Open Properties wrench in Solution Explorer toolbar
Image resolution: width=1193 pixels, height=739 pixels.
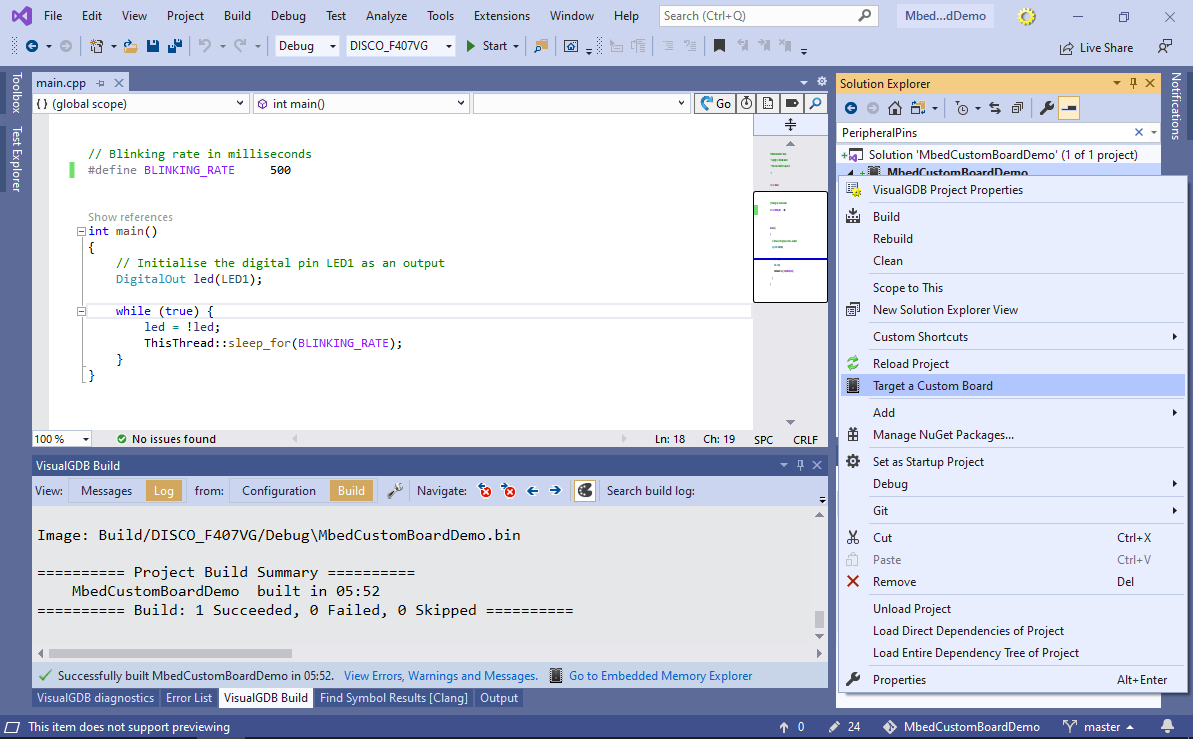[1047, 109]
